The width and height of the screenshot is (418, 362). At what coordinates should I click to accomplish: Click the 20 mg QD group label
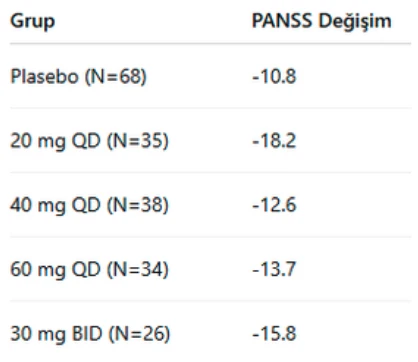(55, 141)
